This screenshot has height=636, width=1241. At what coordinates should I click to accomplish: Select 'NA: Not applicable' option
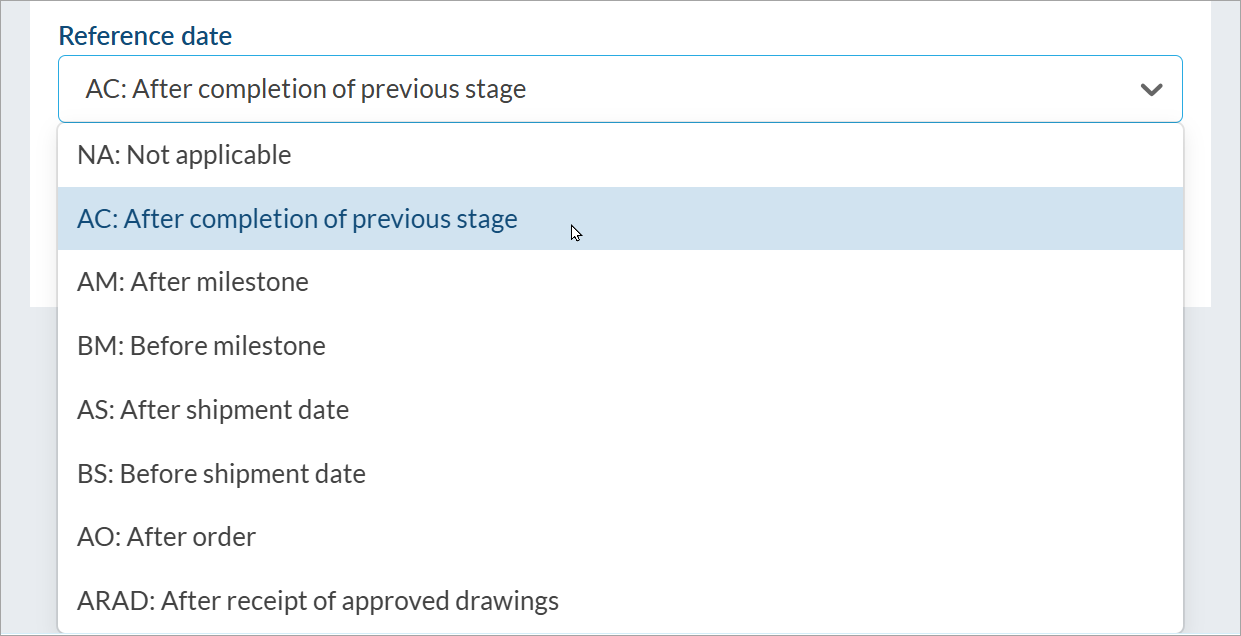point(184,155)
